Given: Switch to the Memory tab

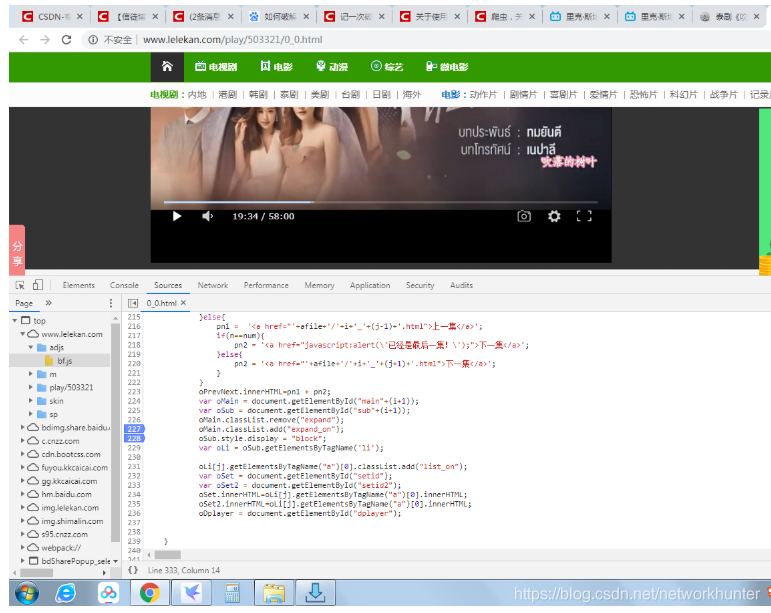Looking at the screenshot, I should 319,285.
